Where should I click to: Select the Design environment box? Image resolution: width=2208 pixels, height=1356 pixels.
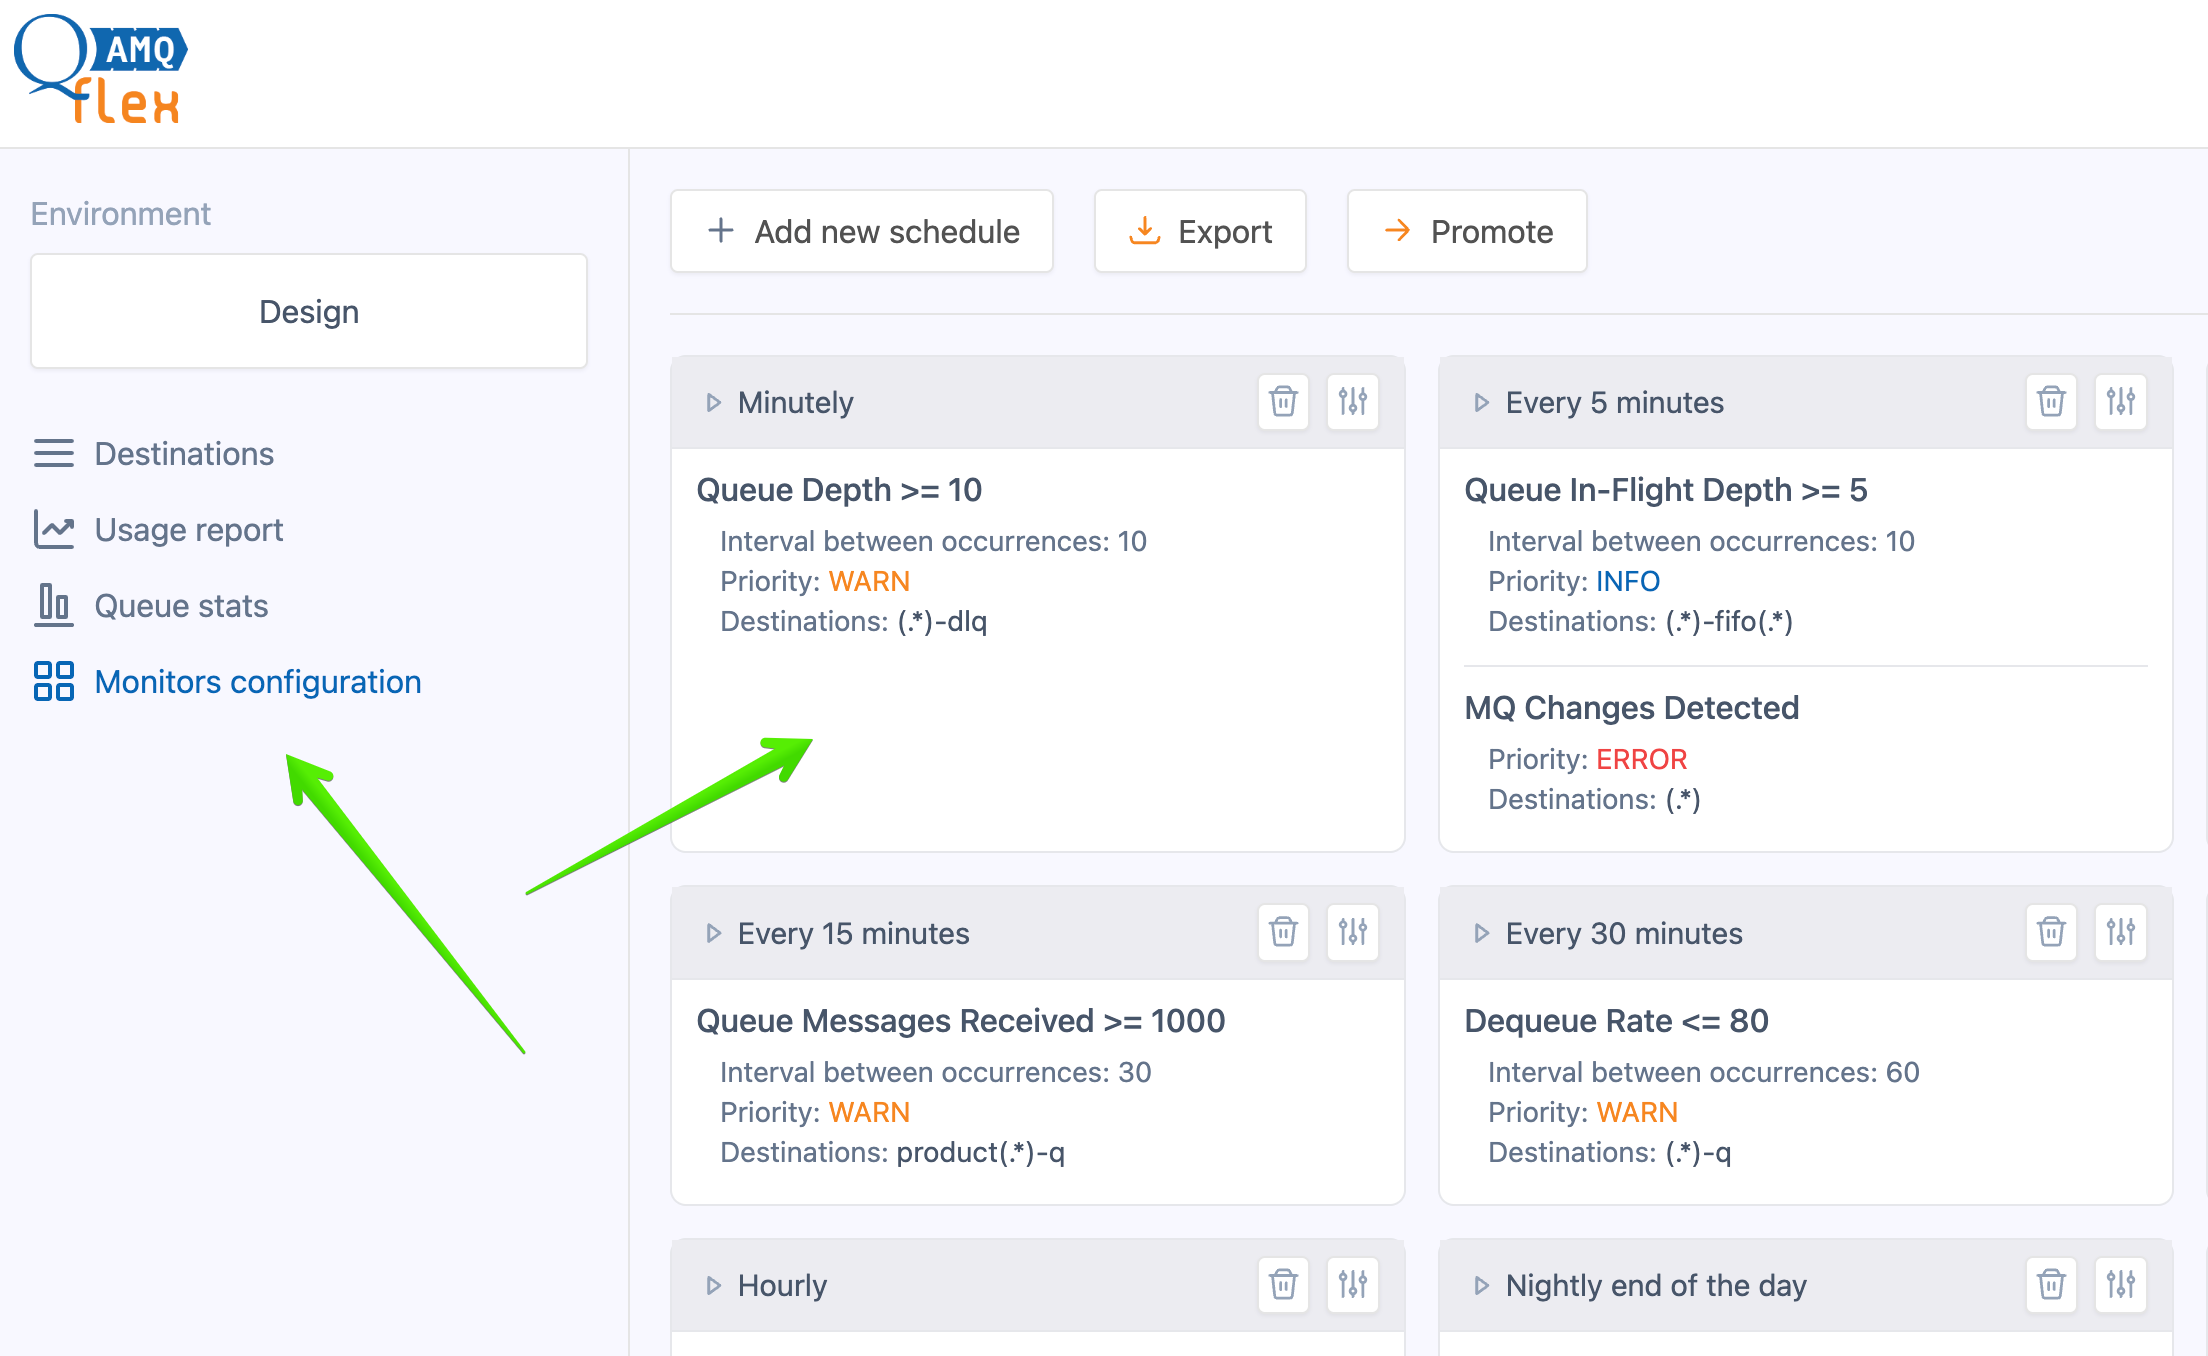click(x=309, y=312)
